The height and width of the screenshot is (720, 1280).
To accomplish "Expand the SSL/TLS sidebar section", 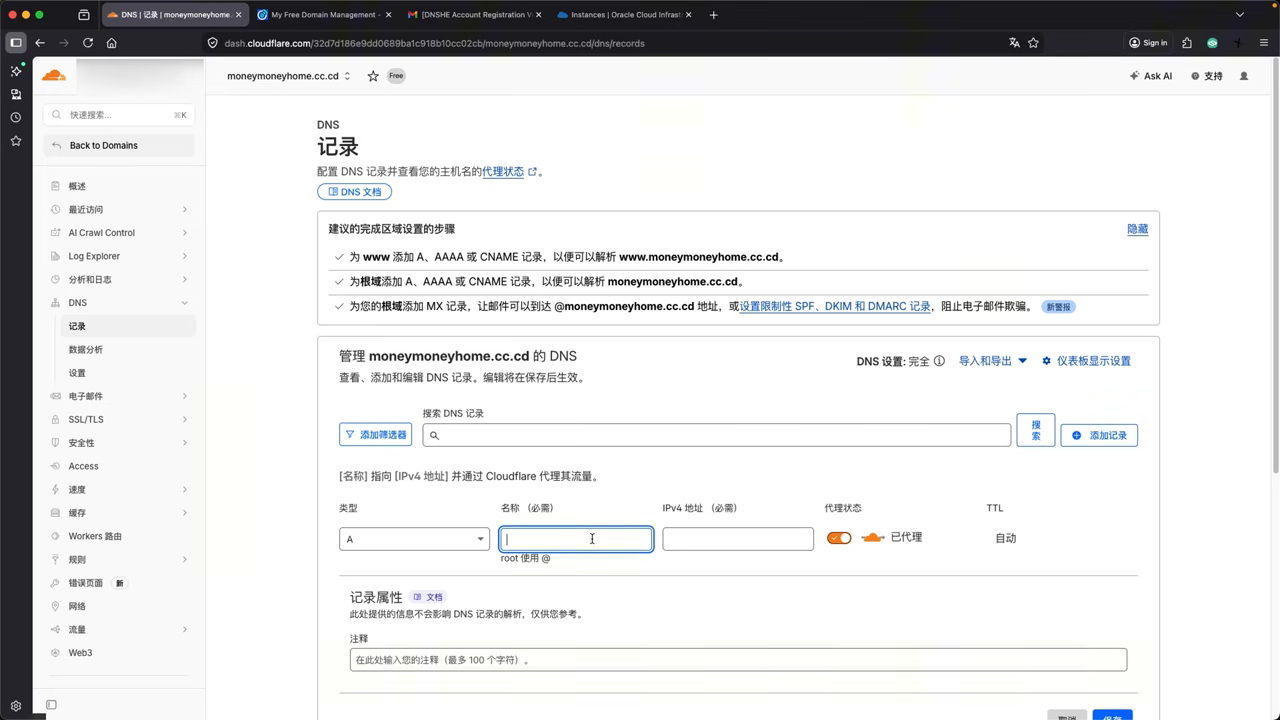I will [120, 419].
